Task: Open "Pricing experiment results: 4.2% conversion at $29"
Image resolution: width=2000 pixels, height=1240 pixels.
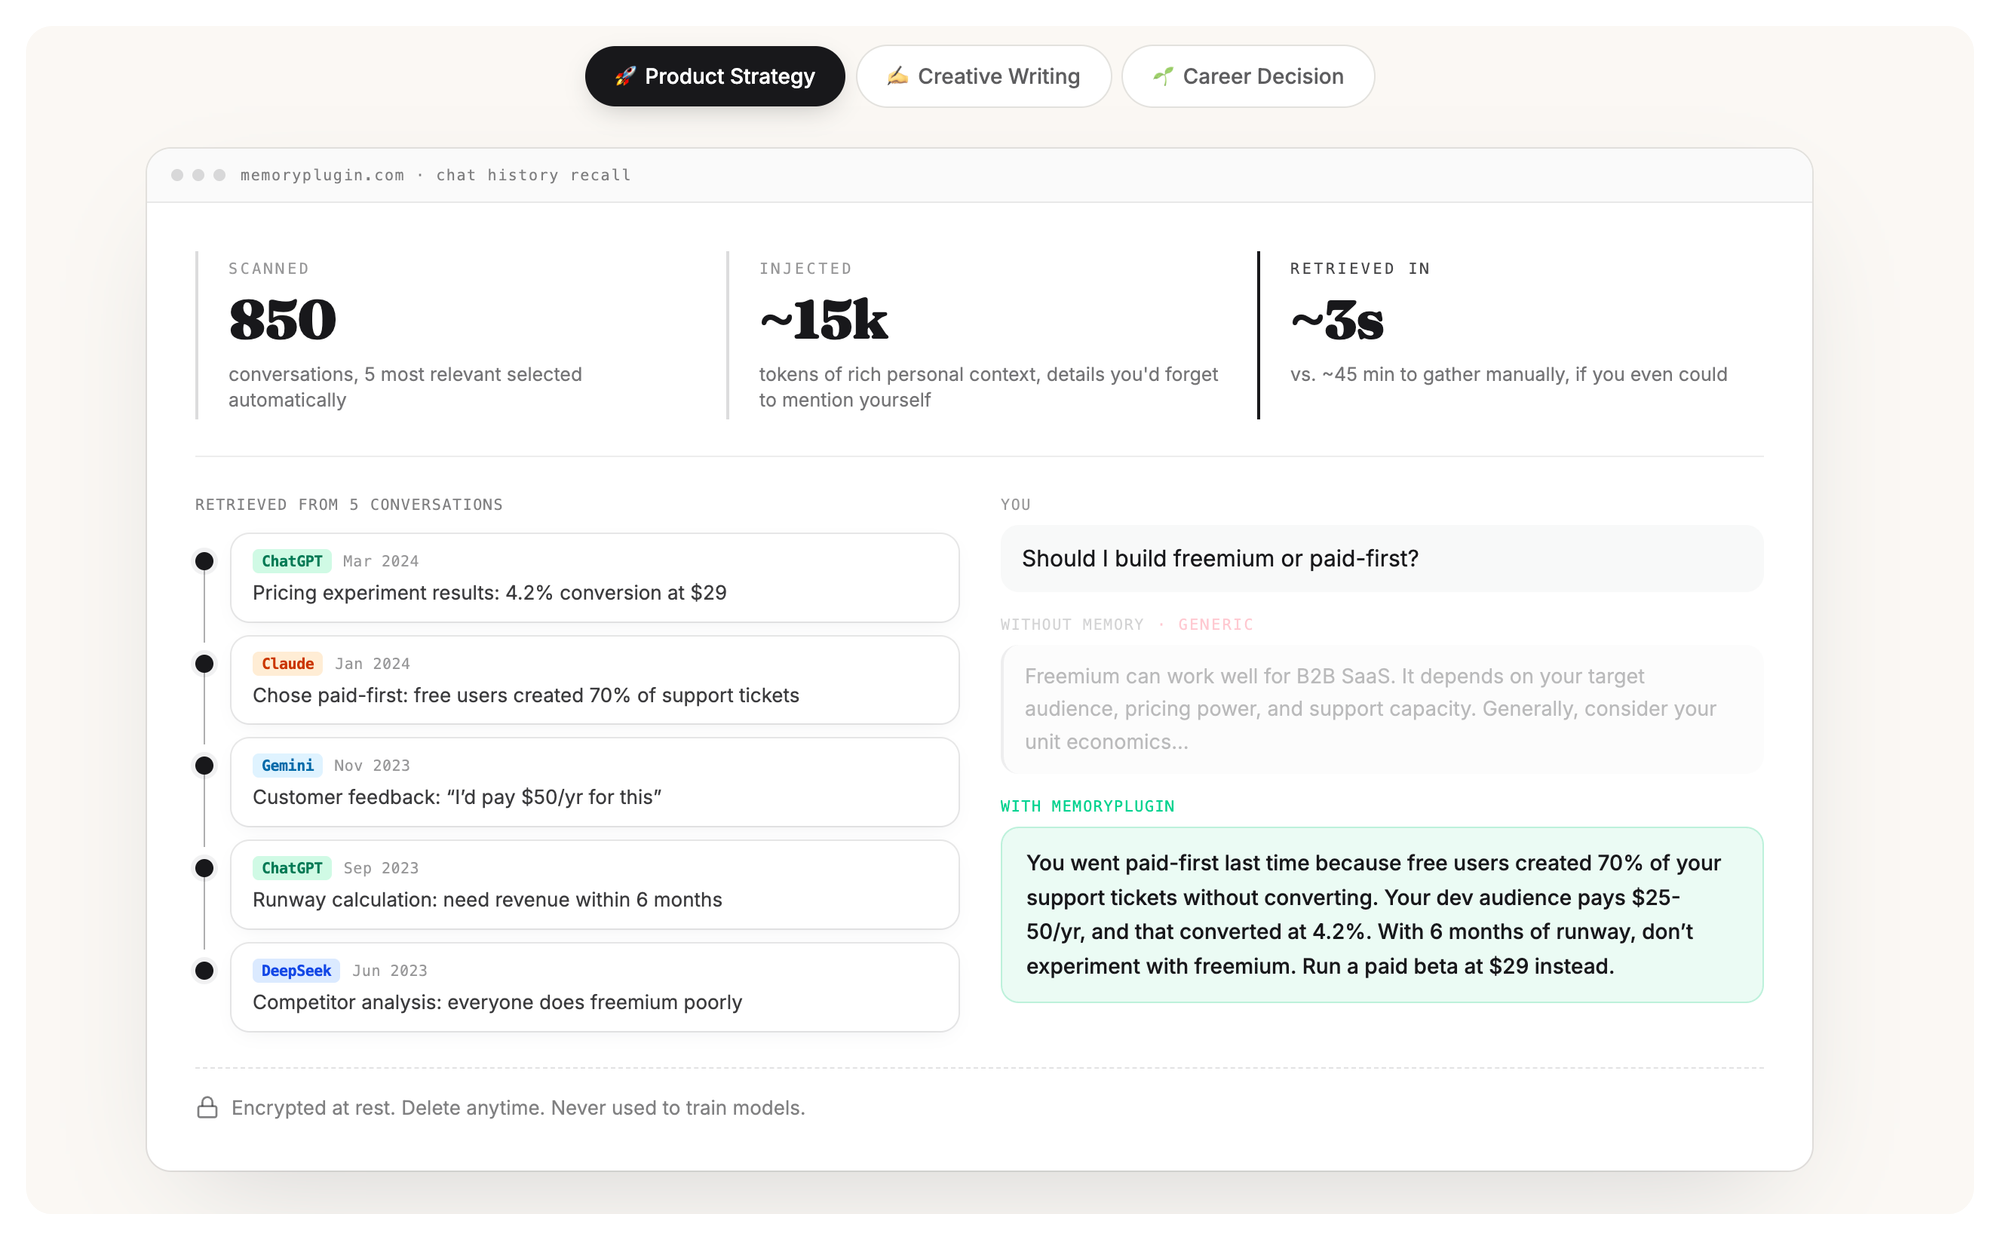Action: (x=490, y=593)
